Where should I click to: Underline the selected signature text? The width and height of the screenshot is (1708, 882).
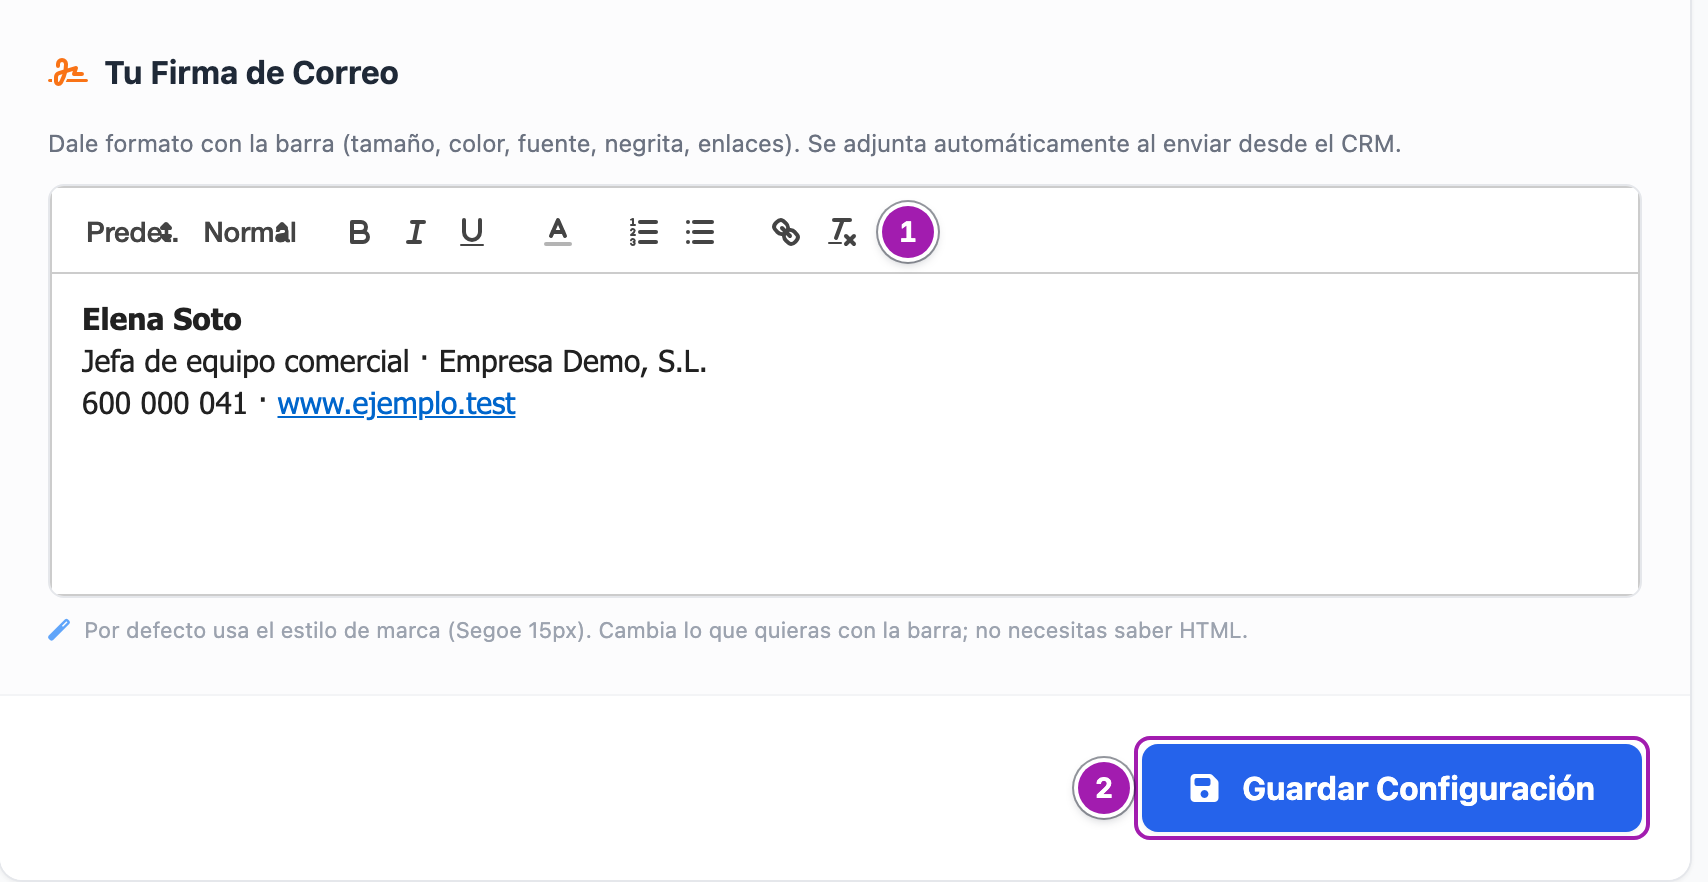pyautogui.click(x=472, y=232)
